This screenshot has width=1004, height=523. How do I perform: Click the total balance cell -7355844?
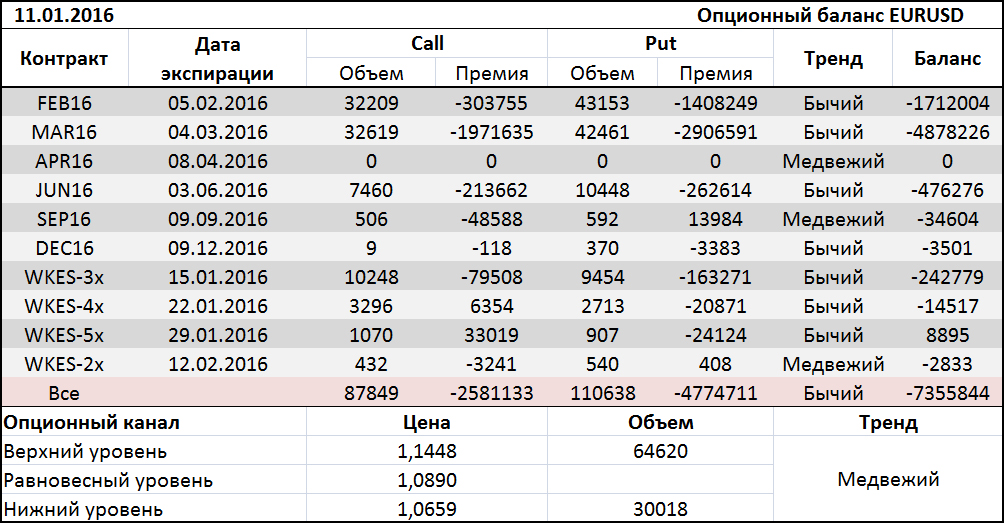coord(947,393)
